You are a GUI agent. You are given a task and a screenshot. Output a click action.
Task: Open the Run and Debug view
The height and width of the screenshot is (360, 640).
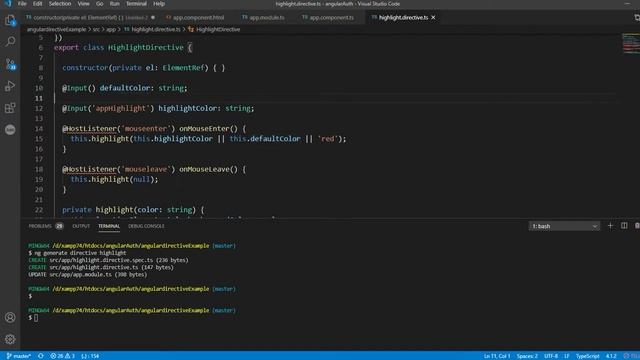(10, 86)
